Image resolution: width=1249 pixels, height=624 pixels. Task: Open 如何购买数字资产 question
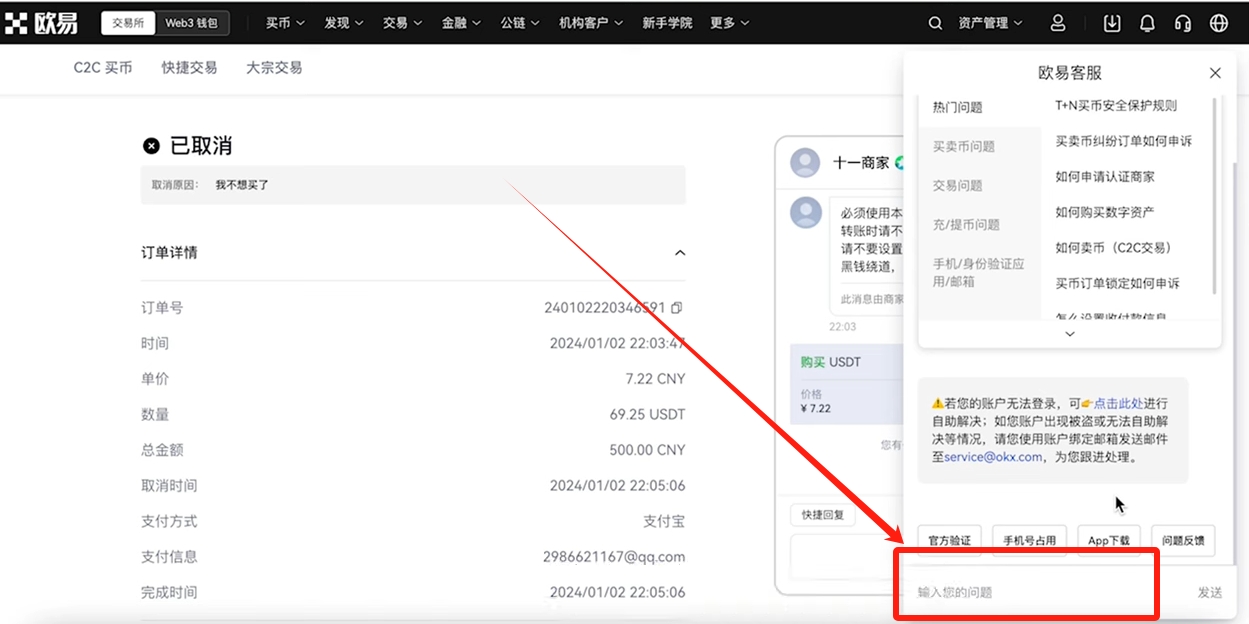click(x=1105, y=212)
